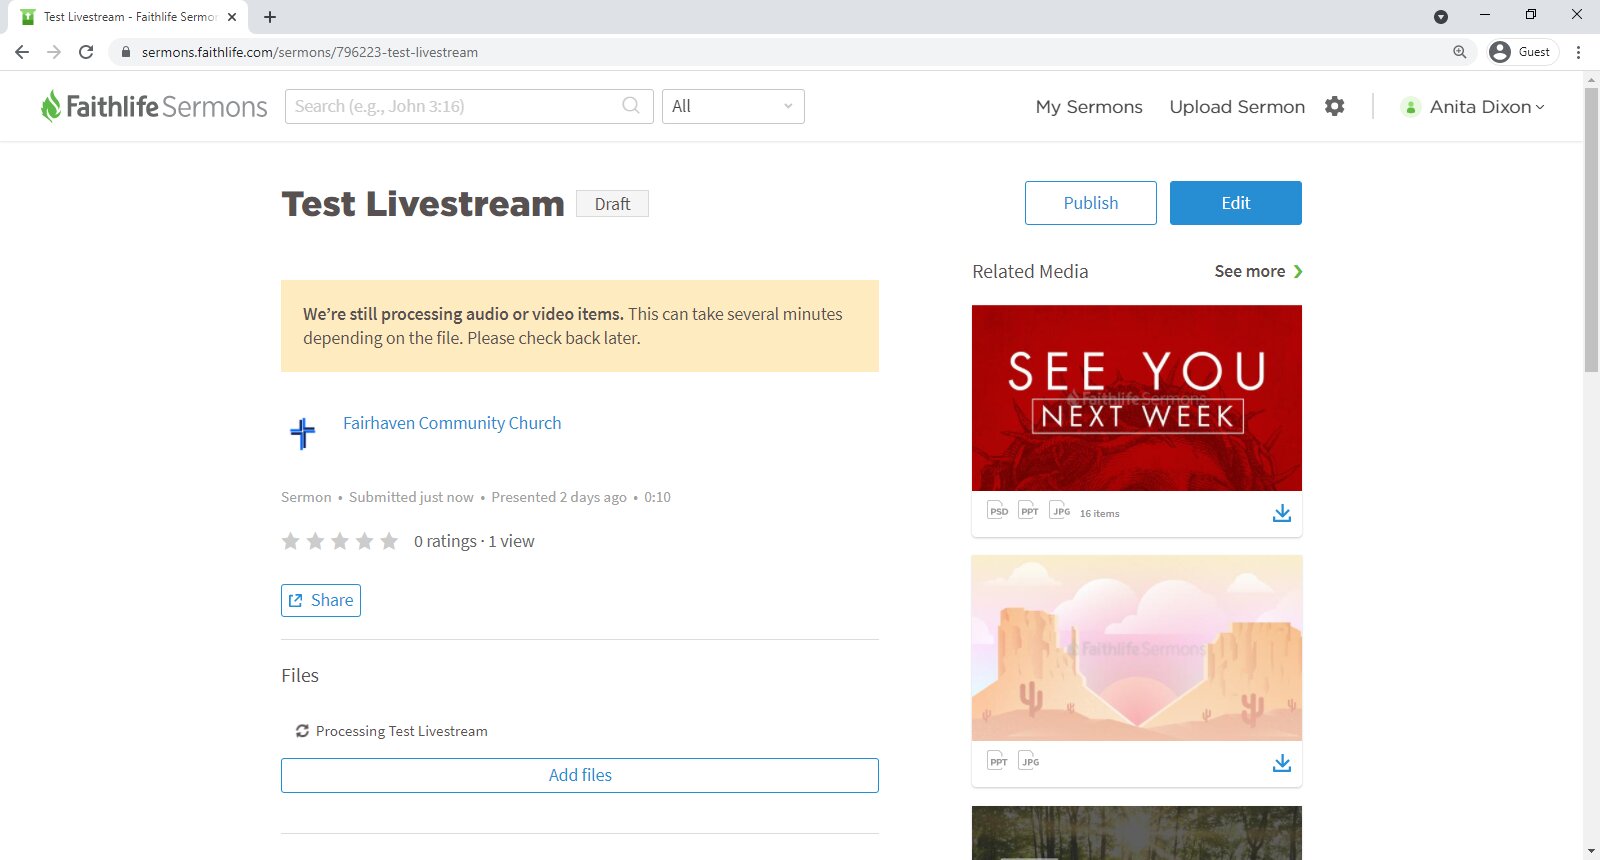The height and width of the screenshot is (860, 1600).
Task: Open My Sermons
Action: point(1089,107)
